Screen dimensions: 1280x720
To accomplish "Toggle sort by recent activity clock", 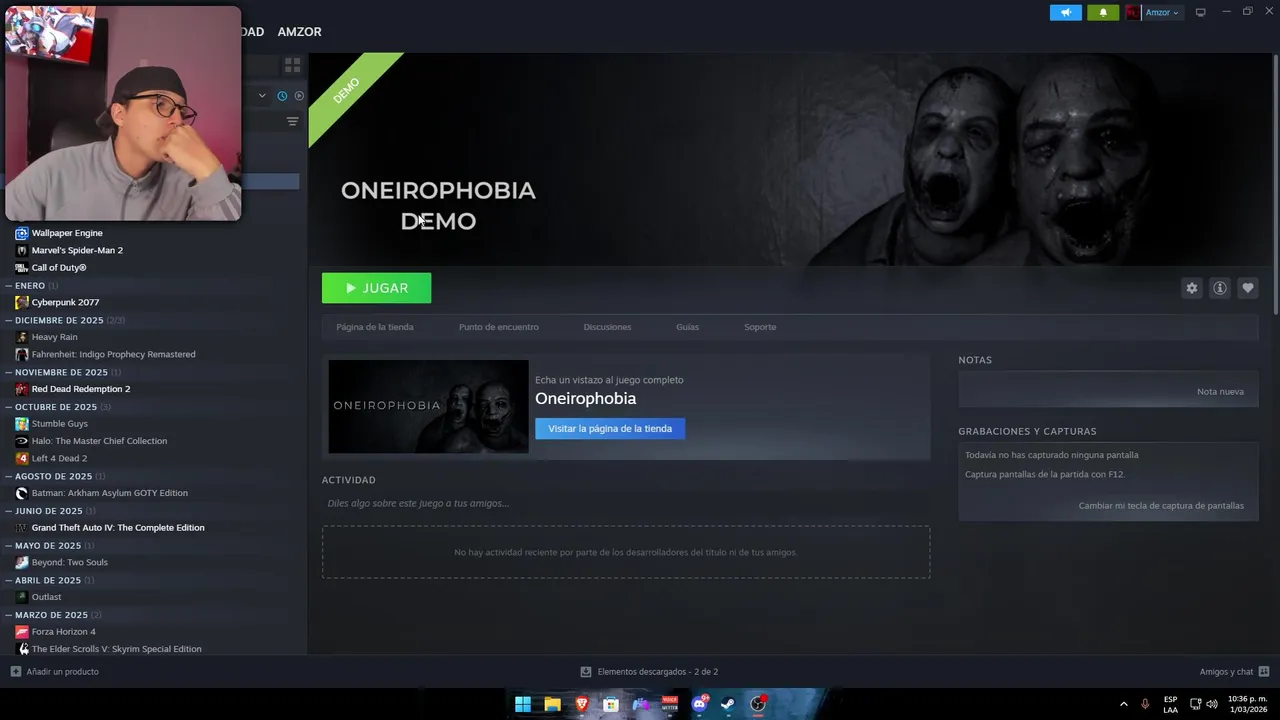I will (x=282, y=96).
